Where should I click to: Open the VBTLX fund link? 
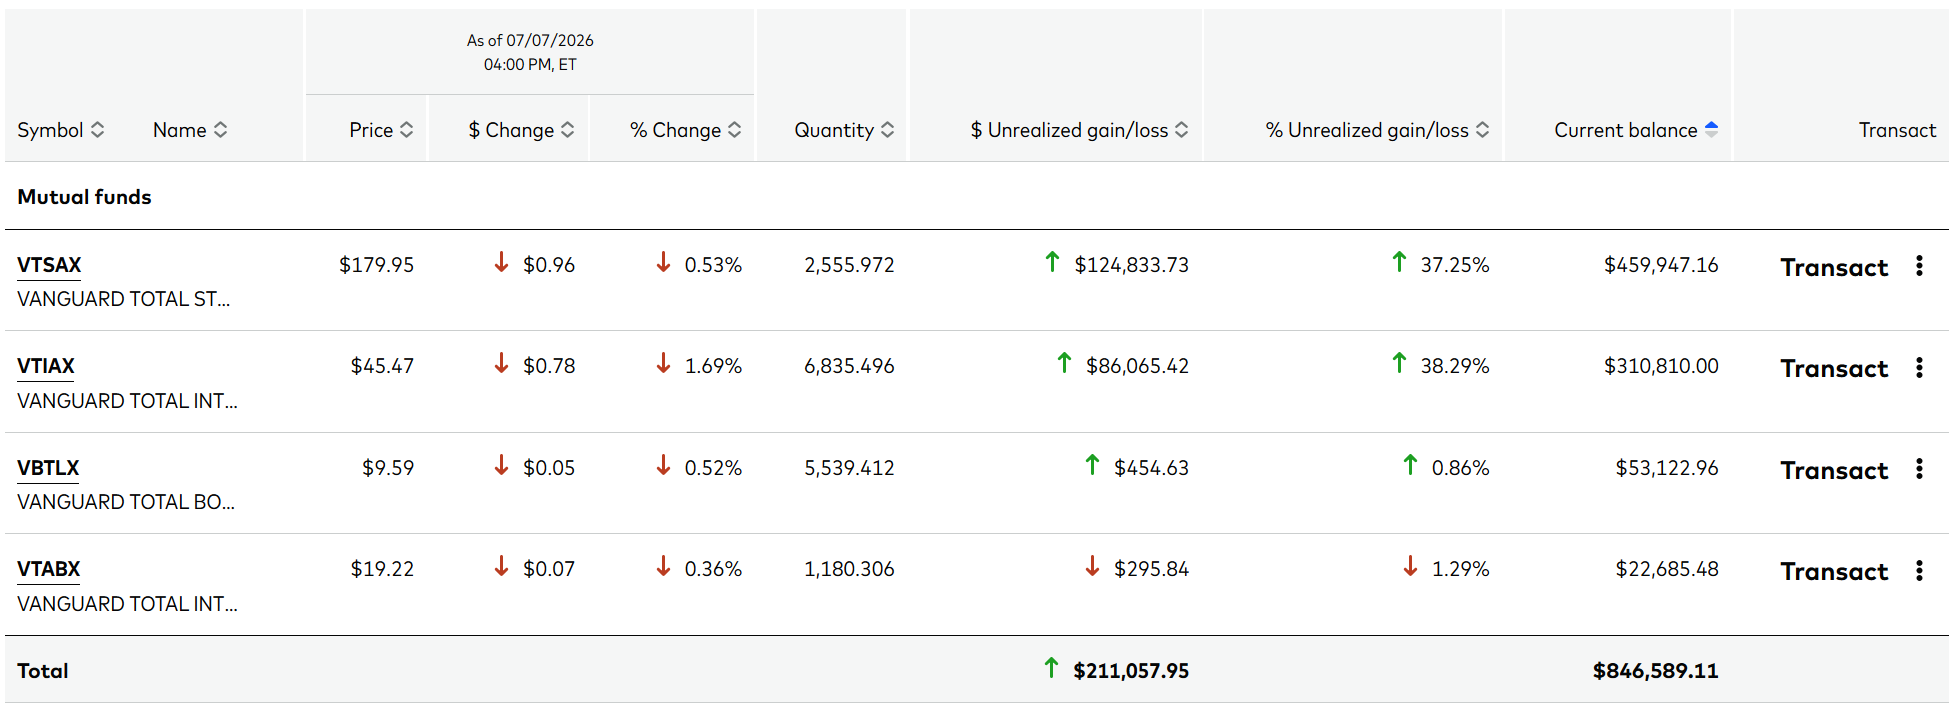(x=48, y=469)
